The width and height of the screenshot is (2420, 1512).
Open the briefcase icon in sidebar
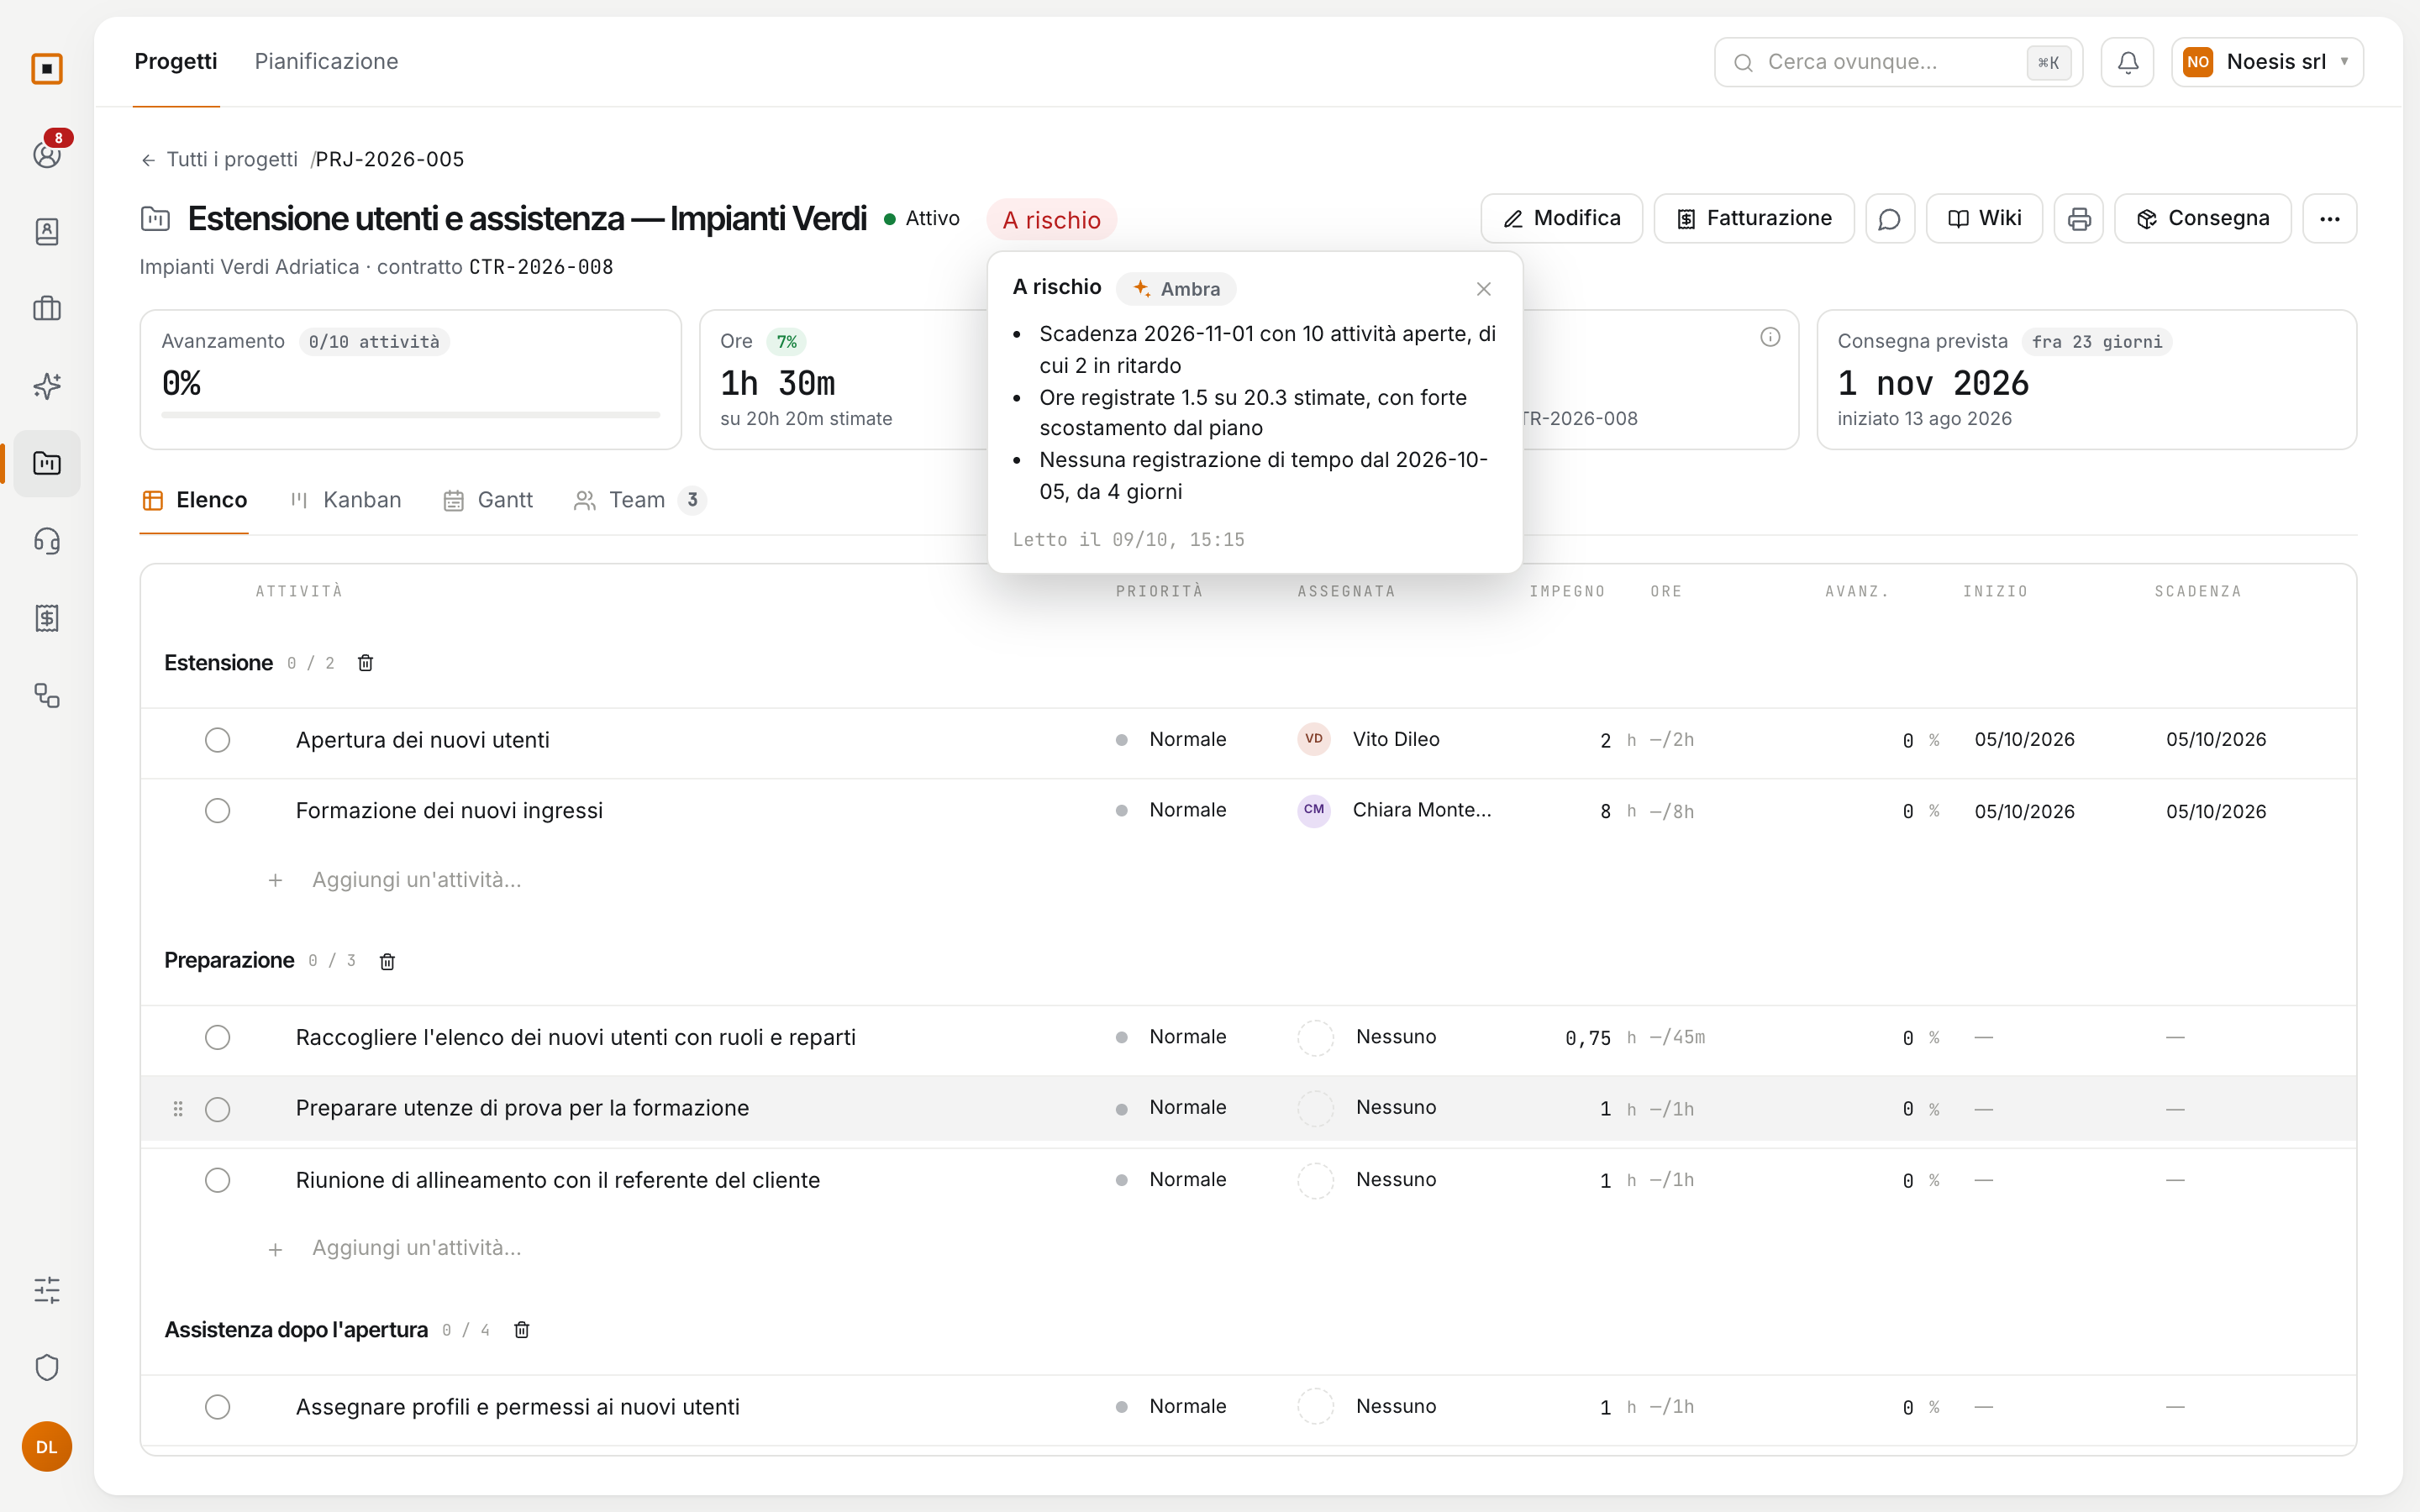click(47, 308)
